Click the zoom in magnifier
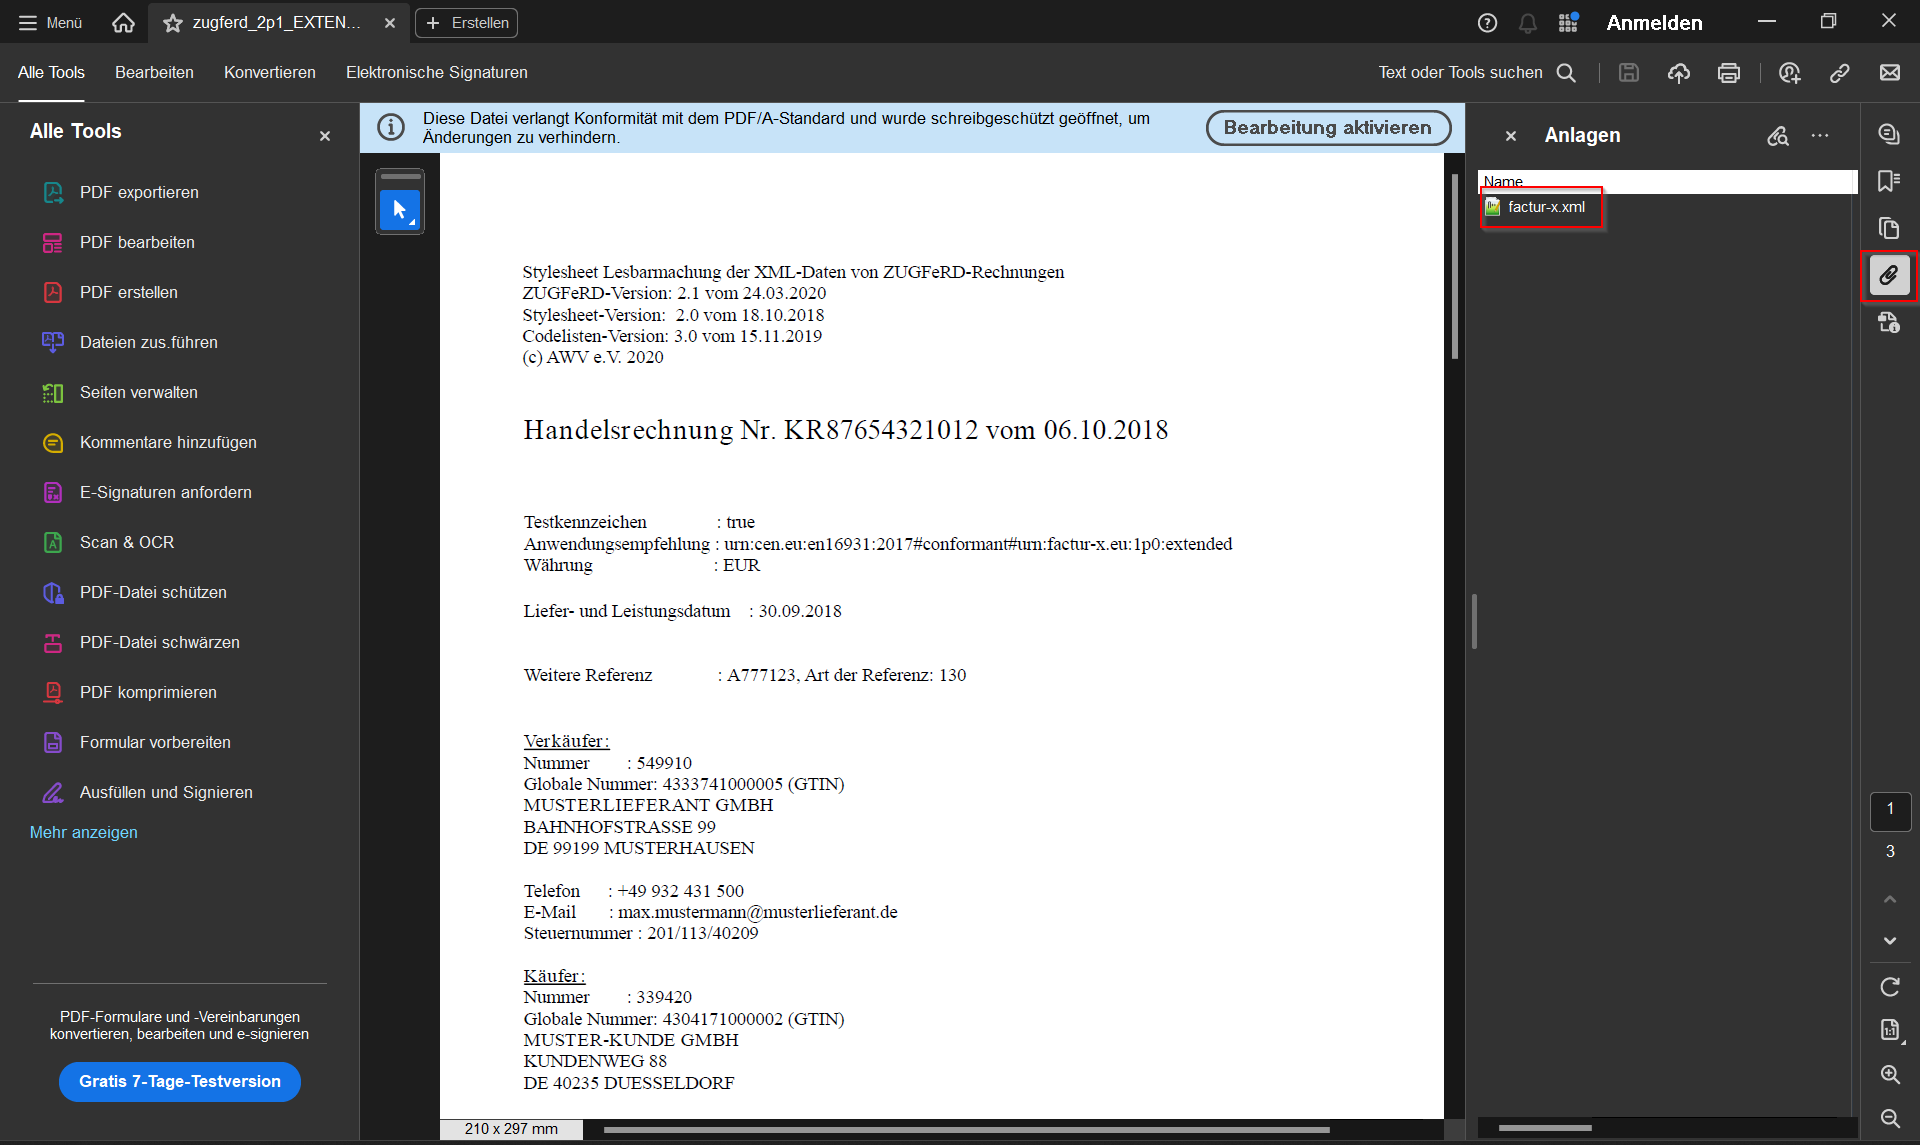 click(x=1890, y=1074)
